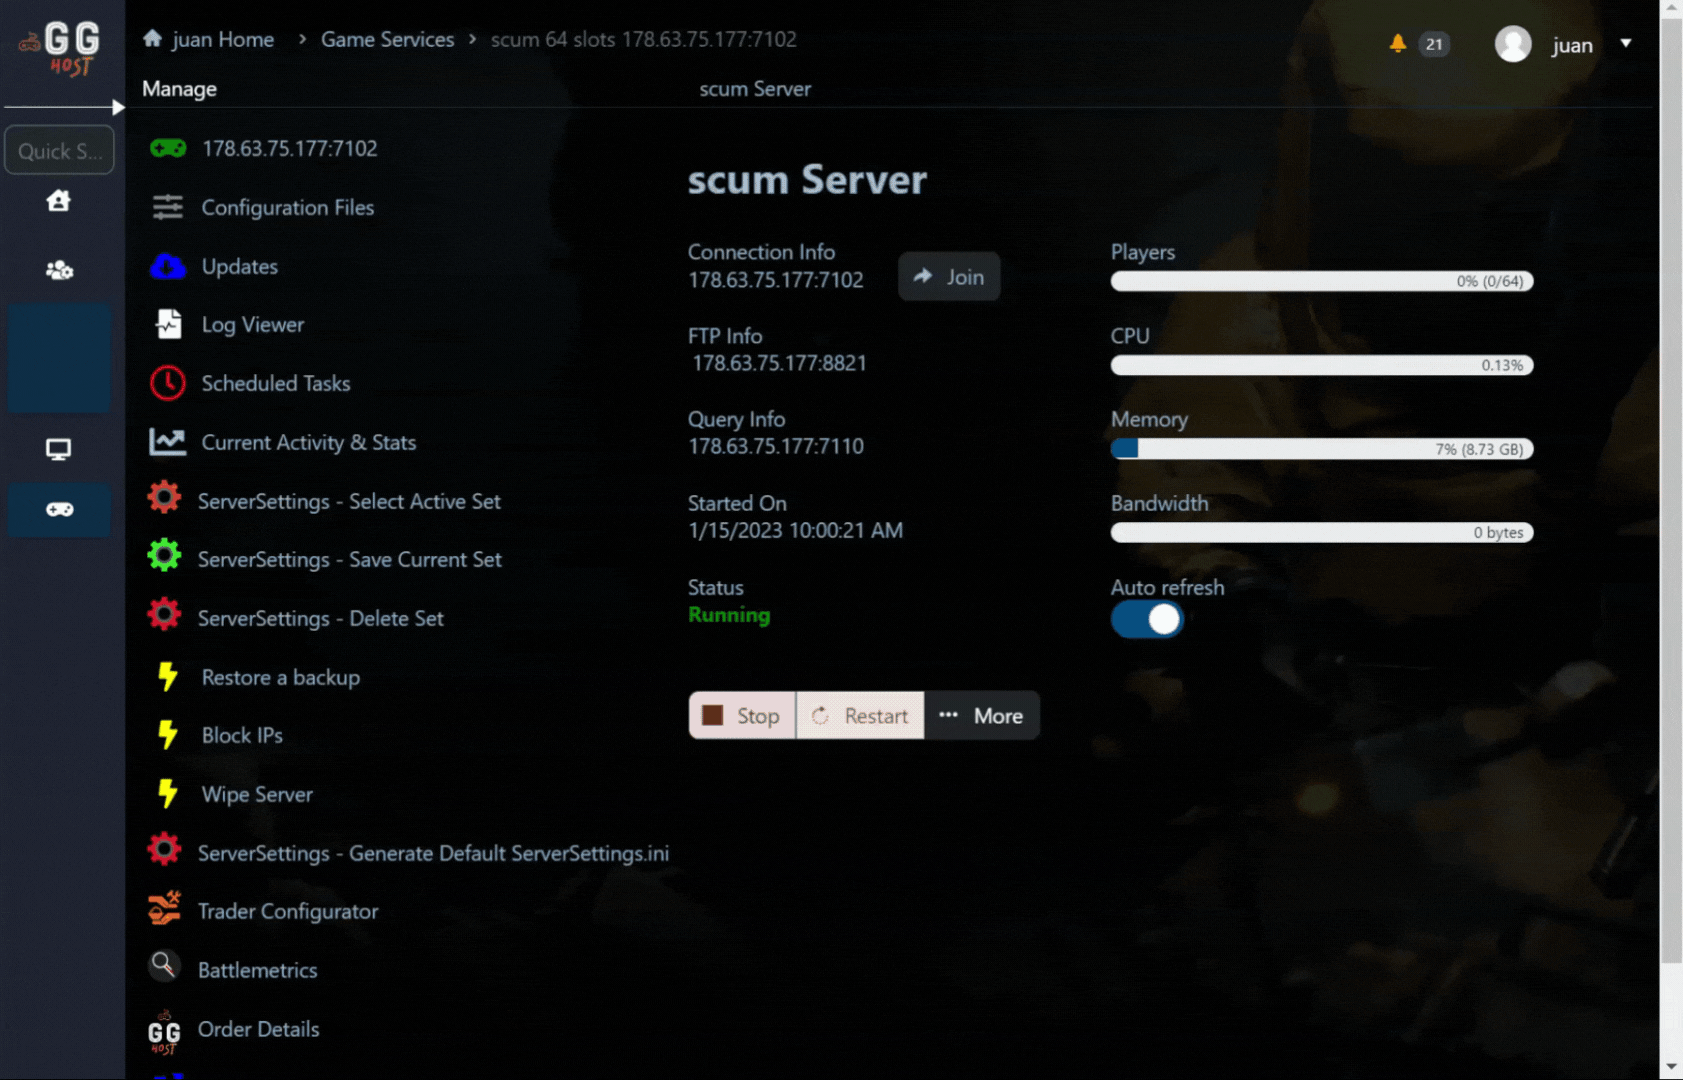This screenshot has height=1080, width=1683.
Task: Click the Started On date 1/15/2023 10:00:21 AM
Action: point(795,530)
